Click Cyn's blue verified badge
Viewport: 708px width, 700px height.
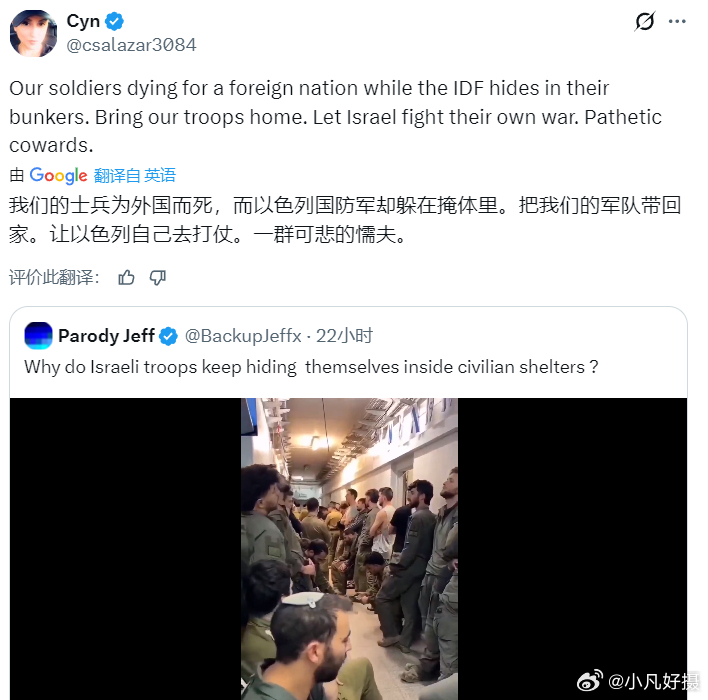tap(114, 21)
